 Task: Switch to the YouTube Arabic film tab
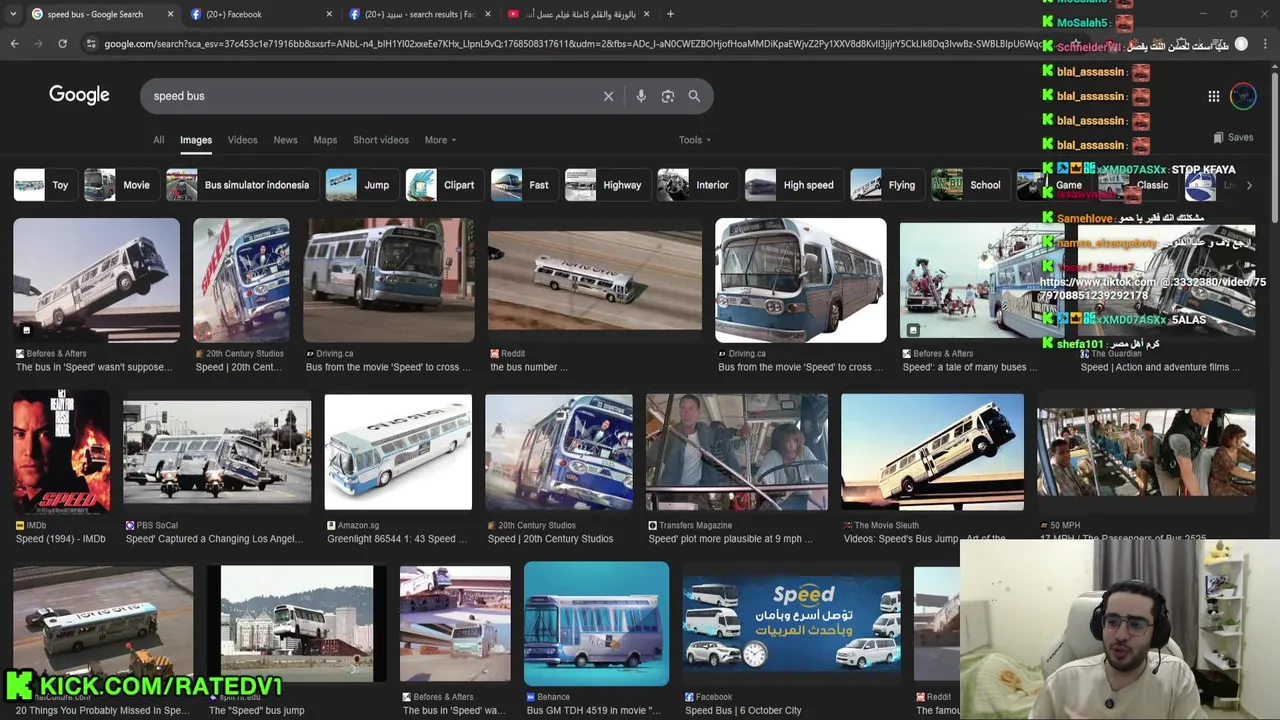coord(578,14)
